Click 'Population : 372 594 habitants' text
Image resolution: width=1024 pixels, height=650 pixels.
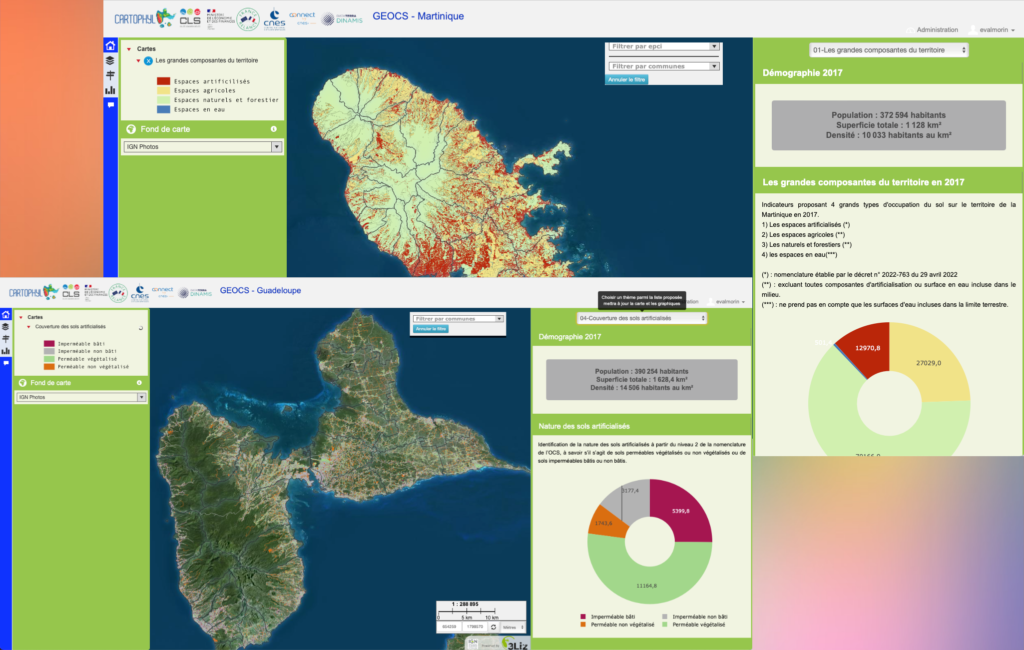point(888,115)
